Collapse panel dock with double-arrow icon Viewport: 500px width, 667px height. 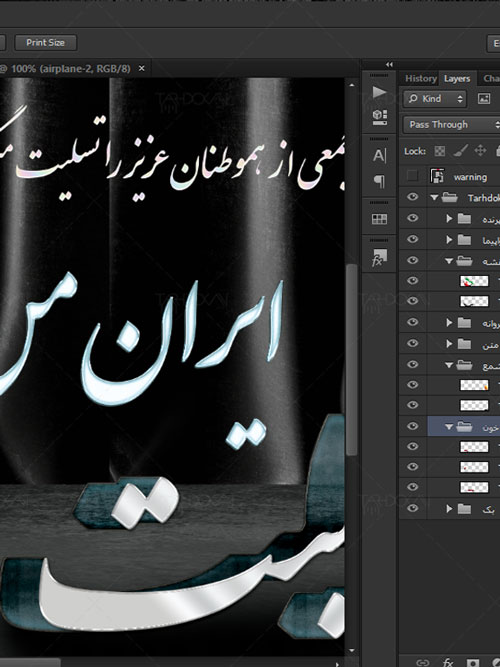click(x=389, y=64)
